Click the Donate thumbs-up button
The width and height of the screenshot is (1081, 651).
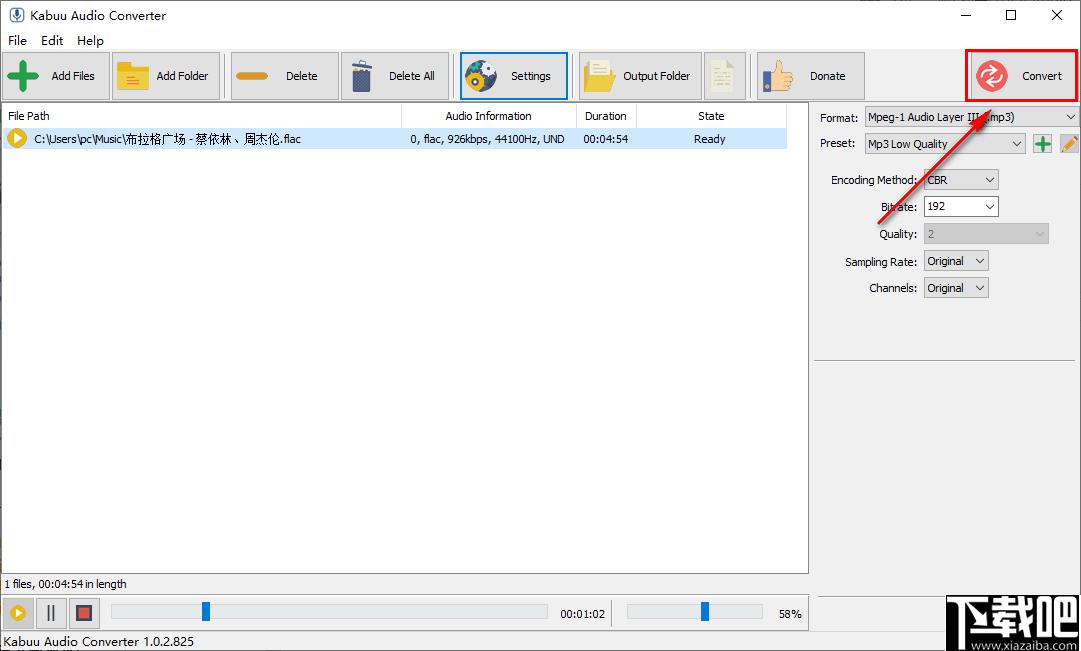811,76
